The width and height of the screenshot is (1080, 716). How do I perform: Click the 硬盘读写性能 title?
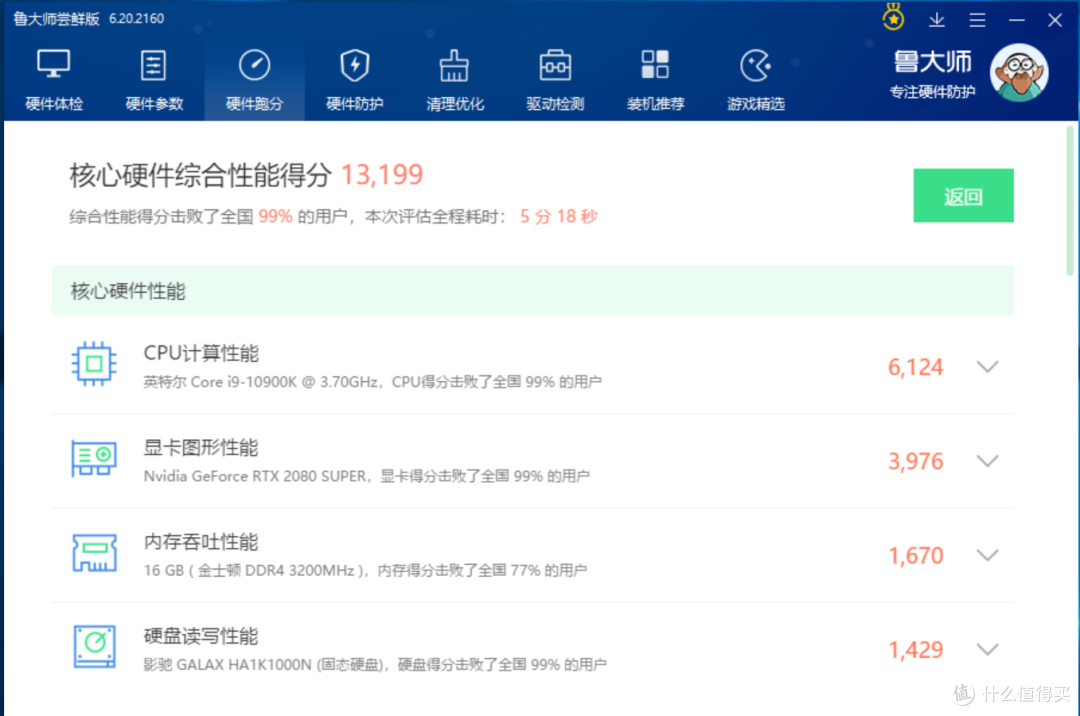(x=201, y=636)
